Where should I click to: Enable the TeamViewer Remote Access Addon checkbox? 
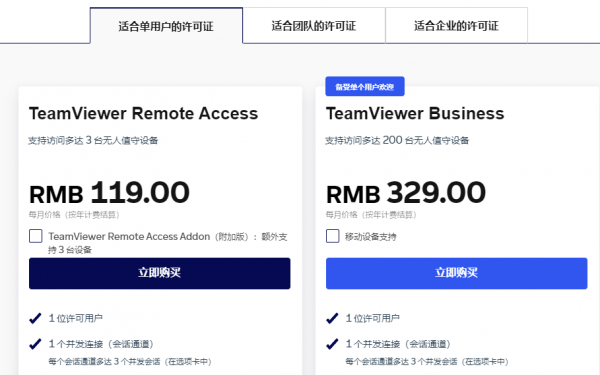tap(36, 236)
